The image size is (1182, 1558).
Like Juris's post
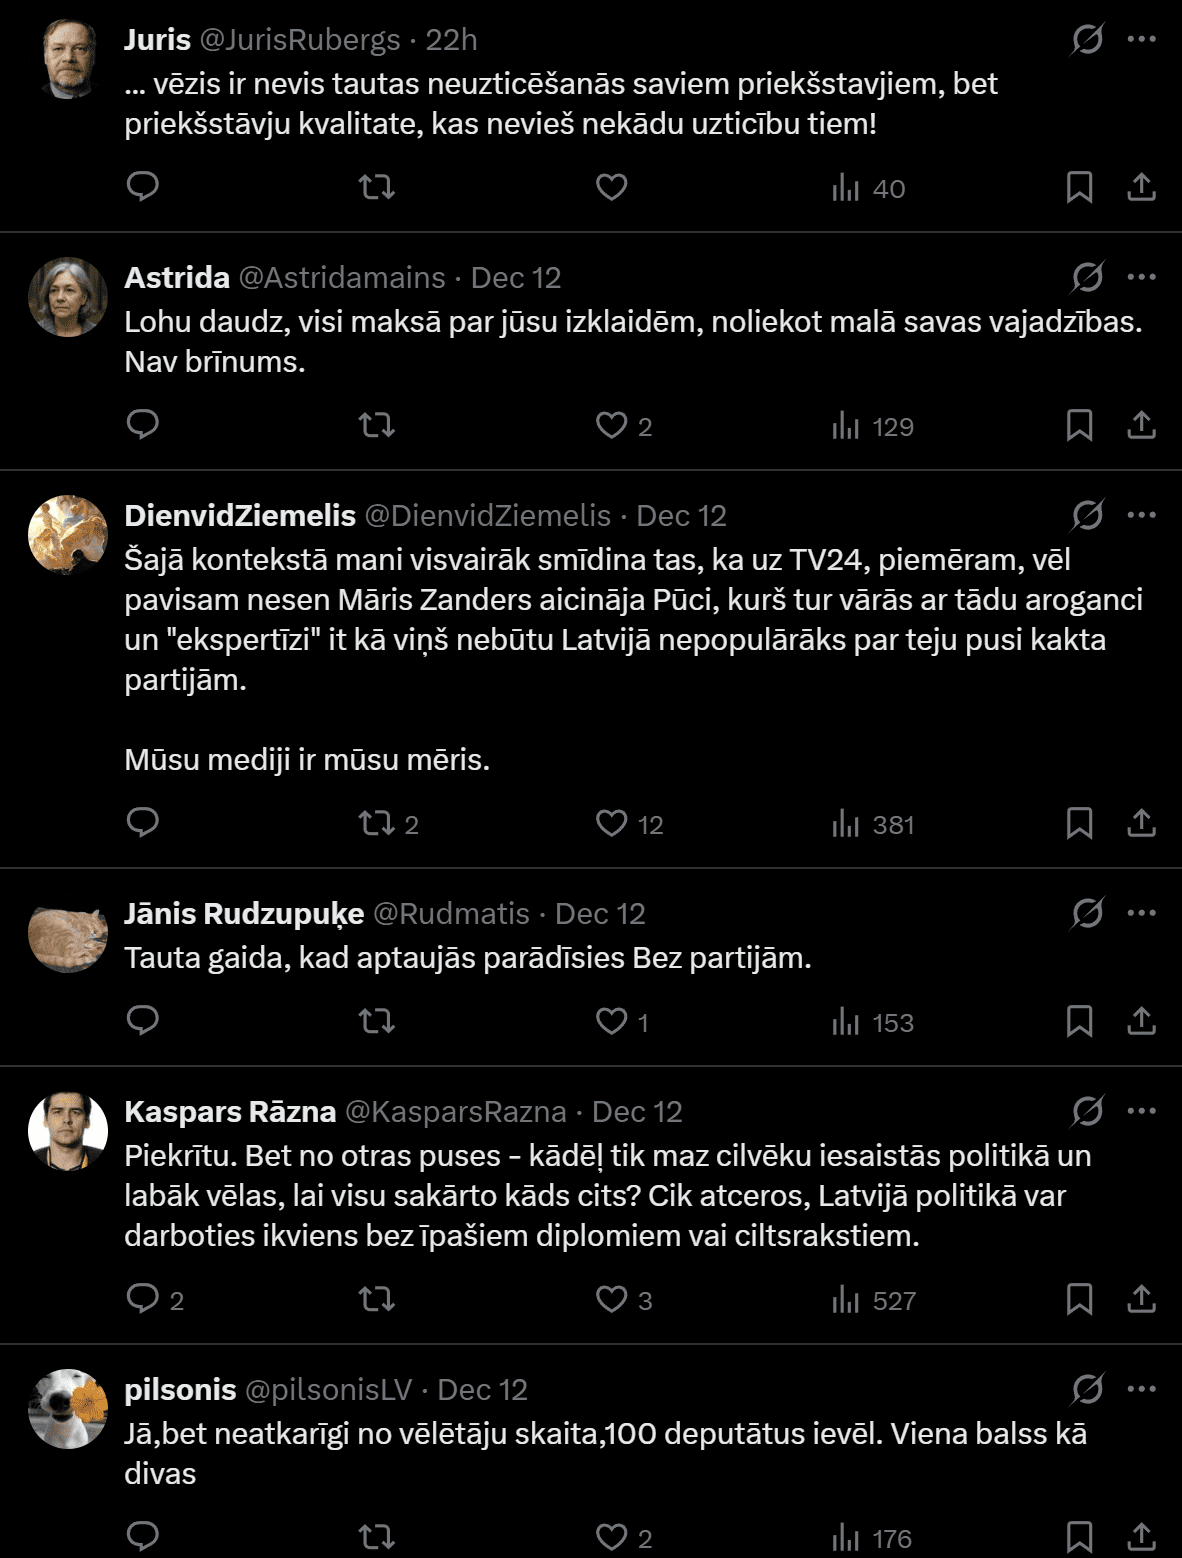click(x=611, y=187)
